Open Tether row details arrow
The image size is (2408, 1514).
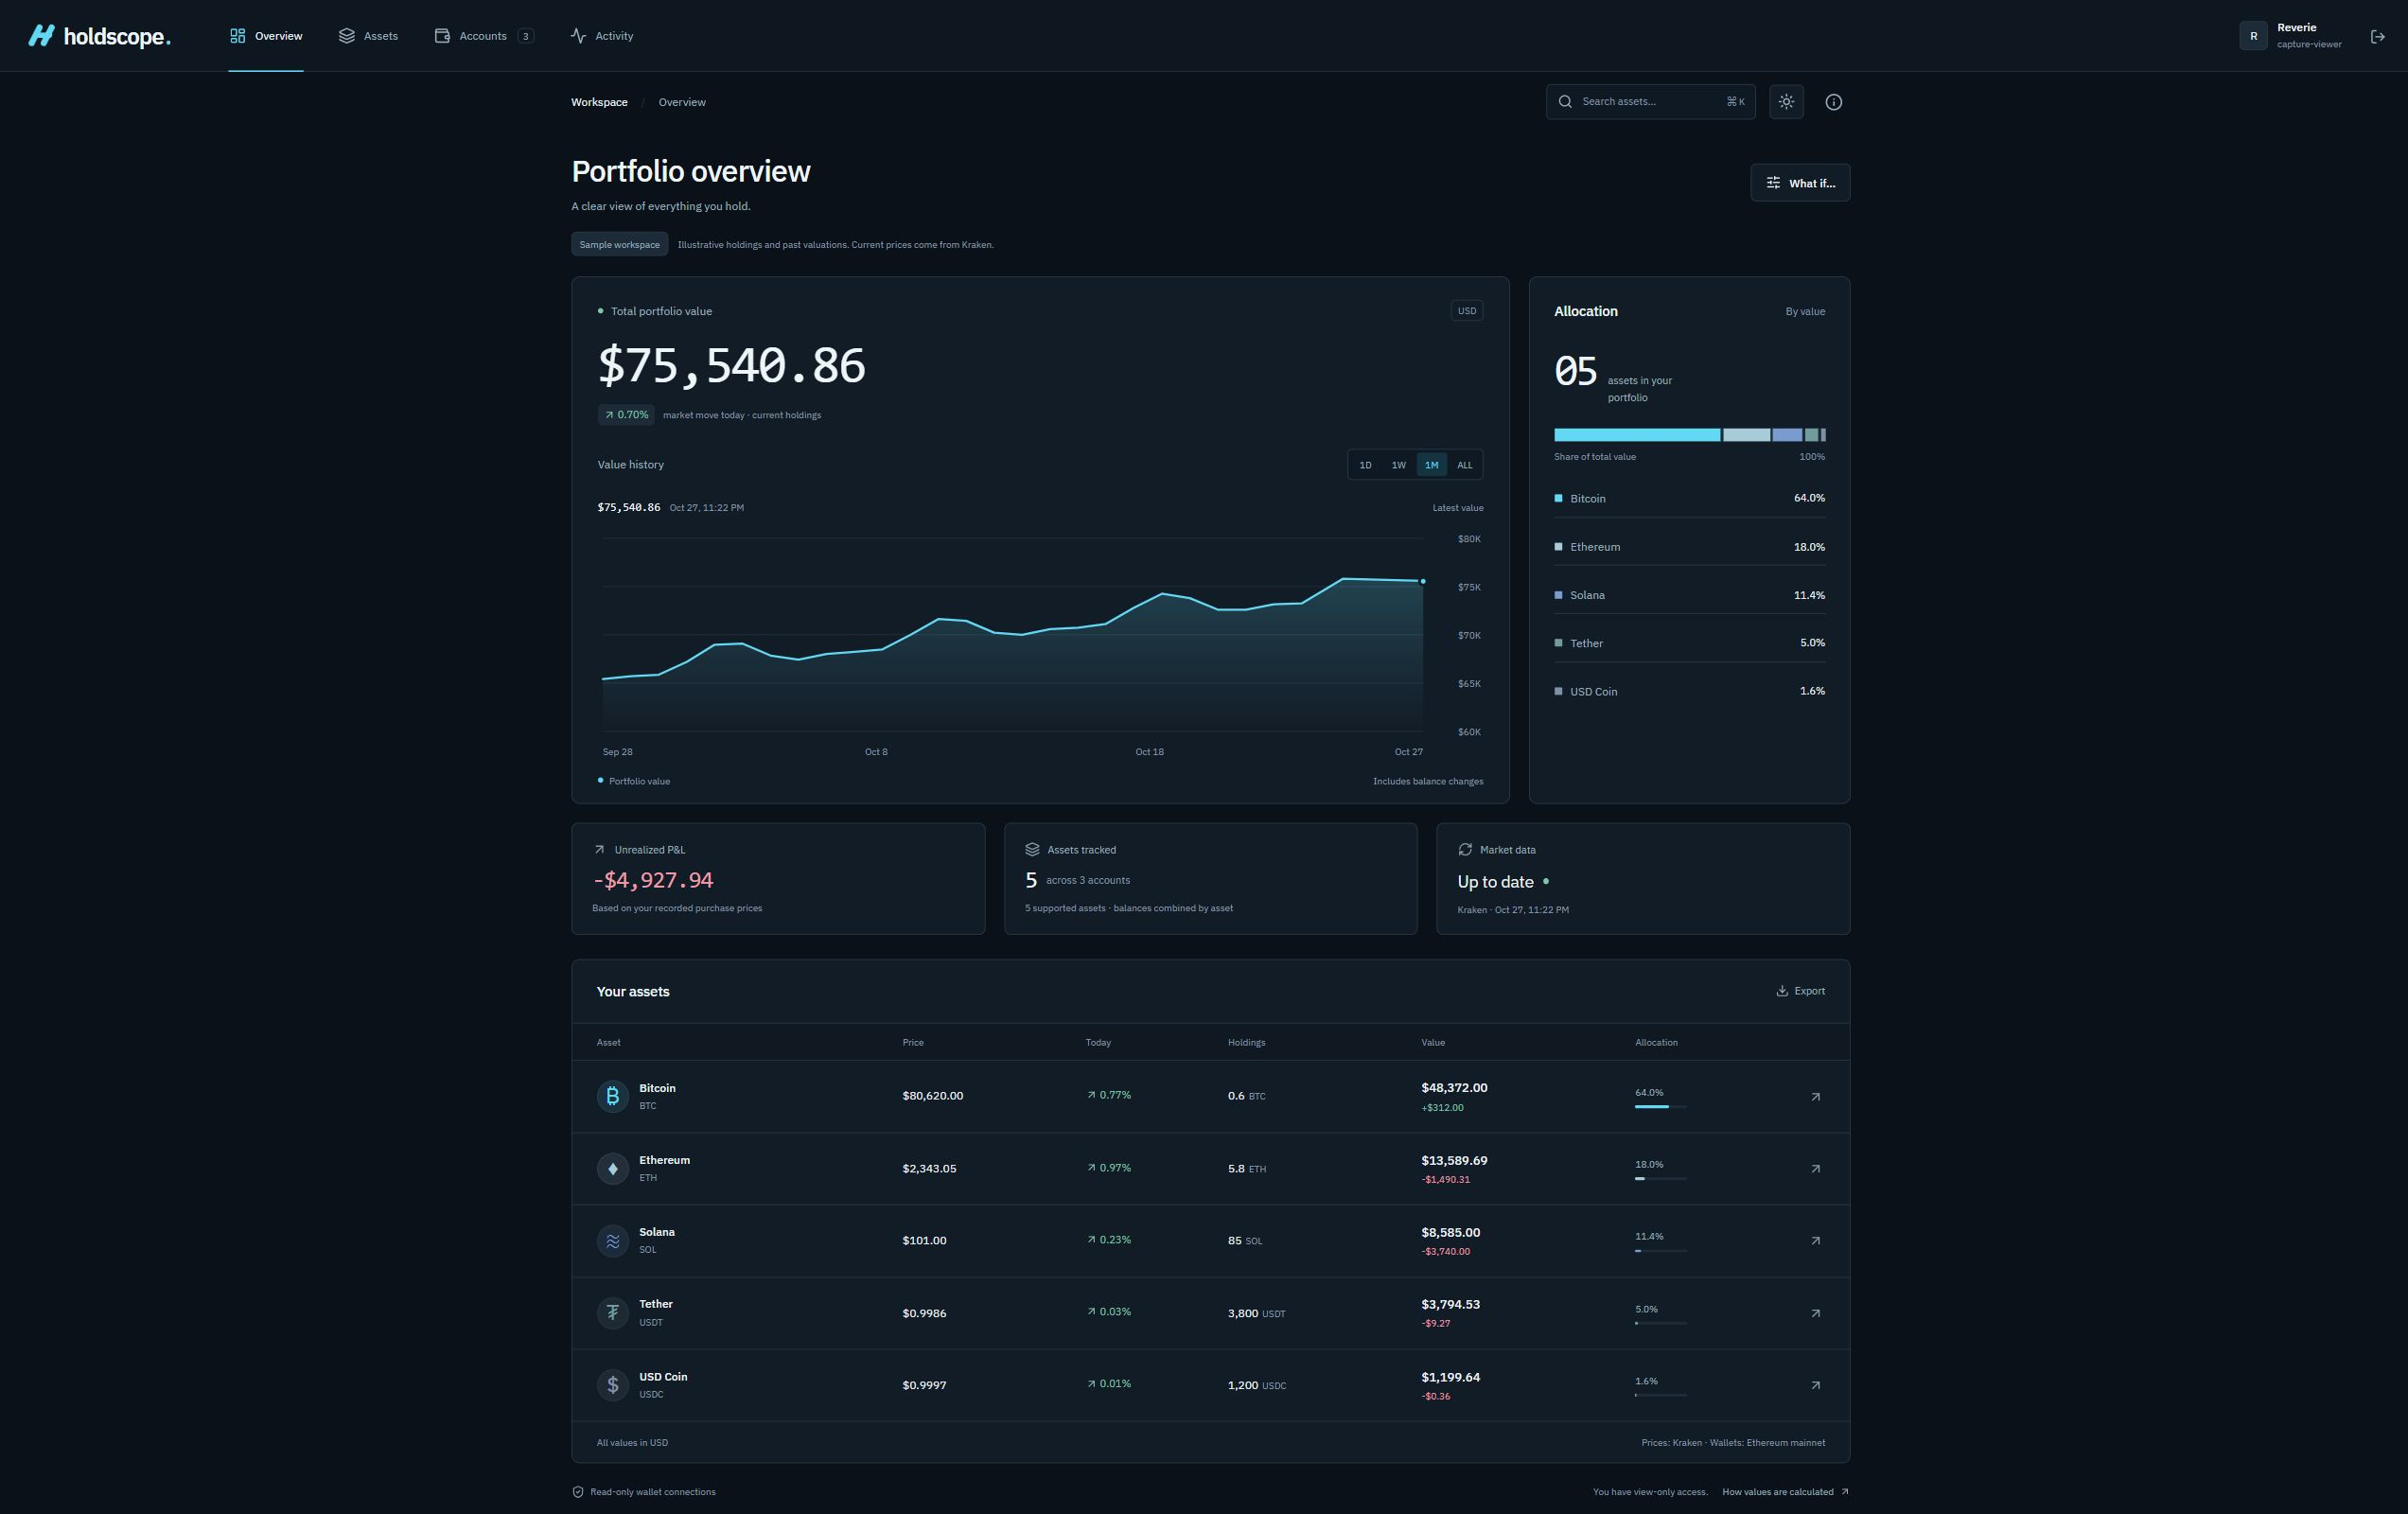click(x=1815, y=1313)
